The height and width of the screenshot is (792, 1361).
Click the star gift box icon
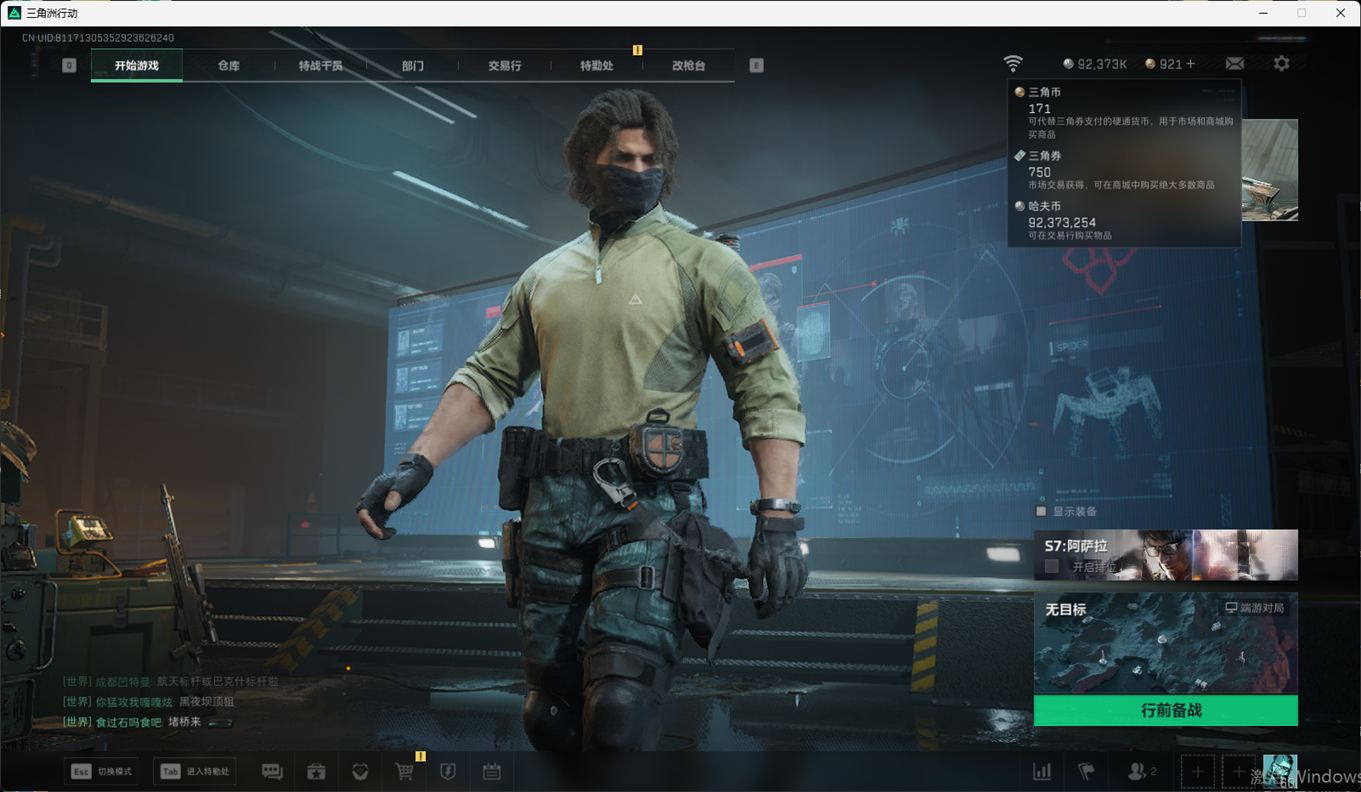[x=316, y=771]
